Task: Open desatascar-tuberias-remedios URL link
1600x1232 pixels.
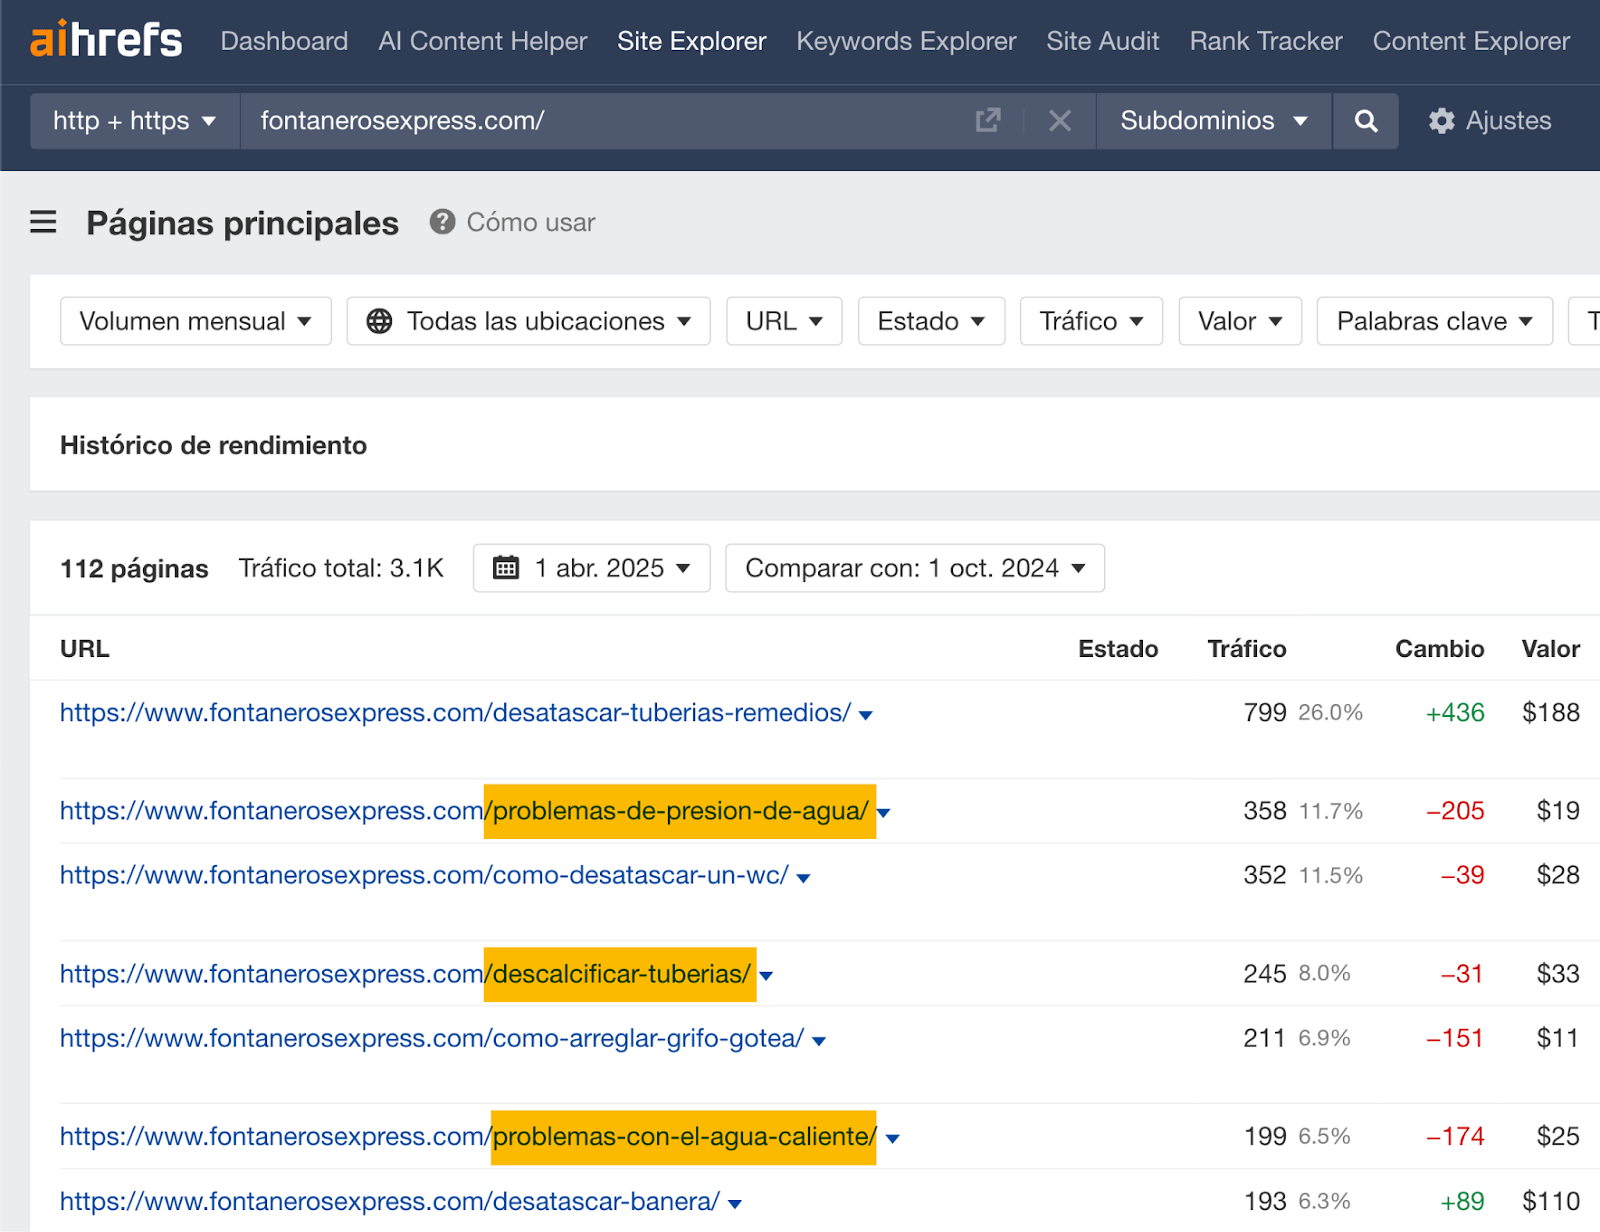Action: pyautogui.click(x=455, y=712)
